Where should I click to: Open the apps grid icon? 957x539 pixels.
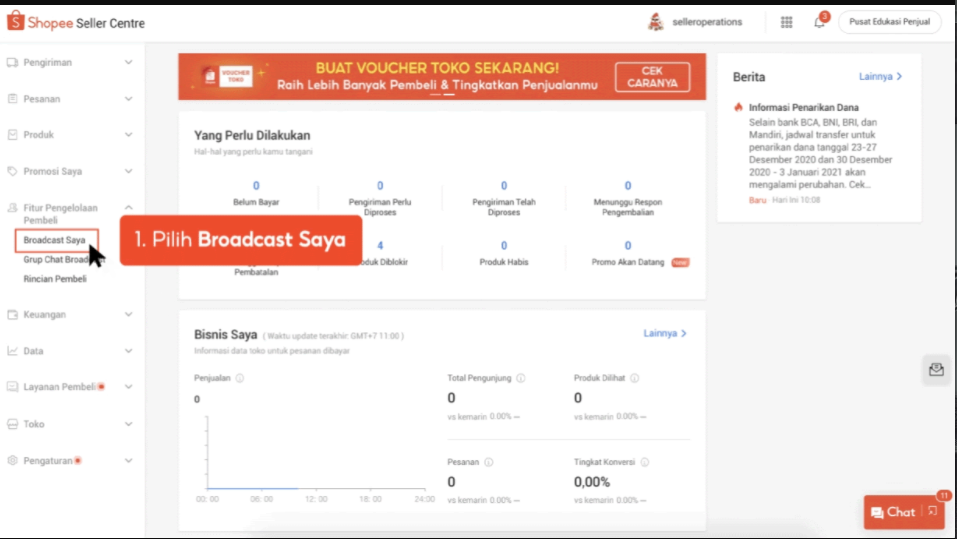click(x=786, y=23)
